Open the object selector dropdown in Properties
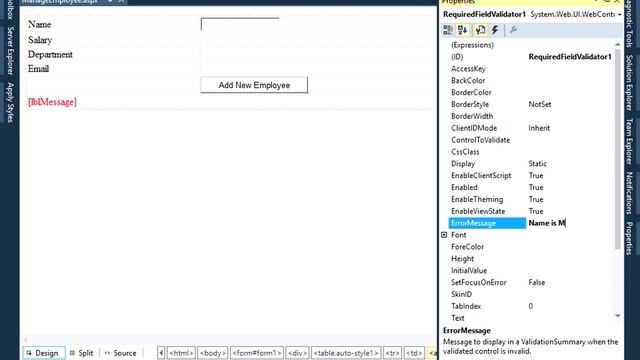 (x=620, y=15)
